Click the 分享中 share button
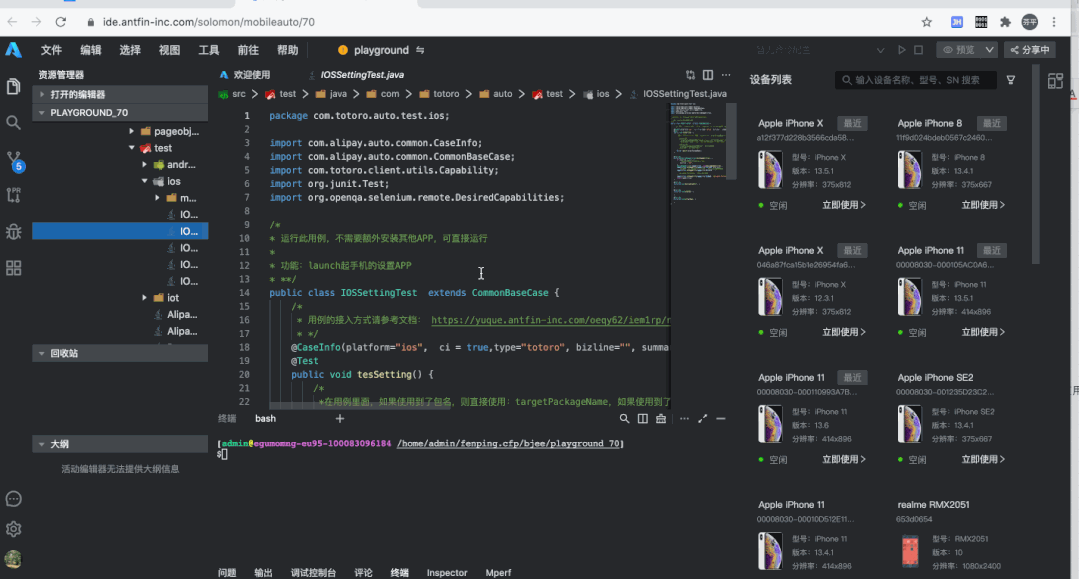The height and width of the screenshot is (579, 1079). pyautogui.click(x=1028, y=50)
